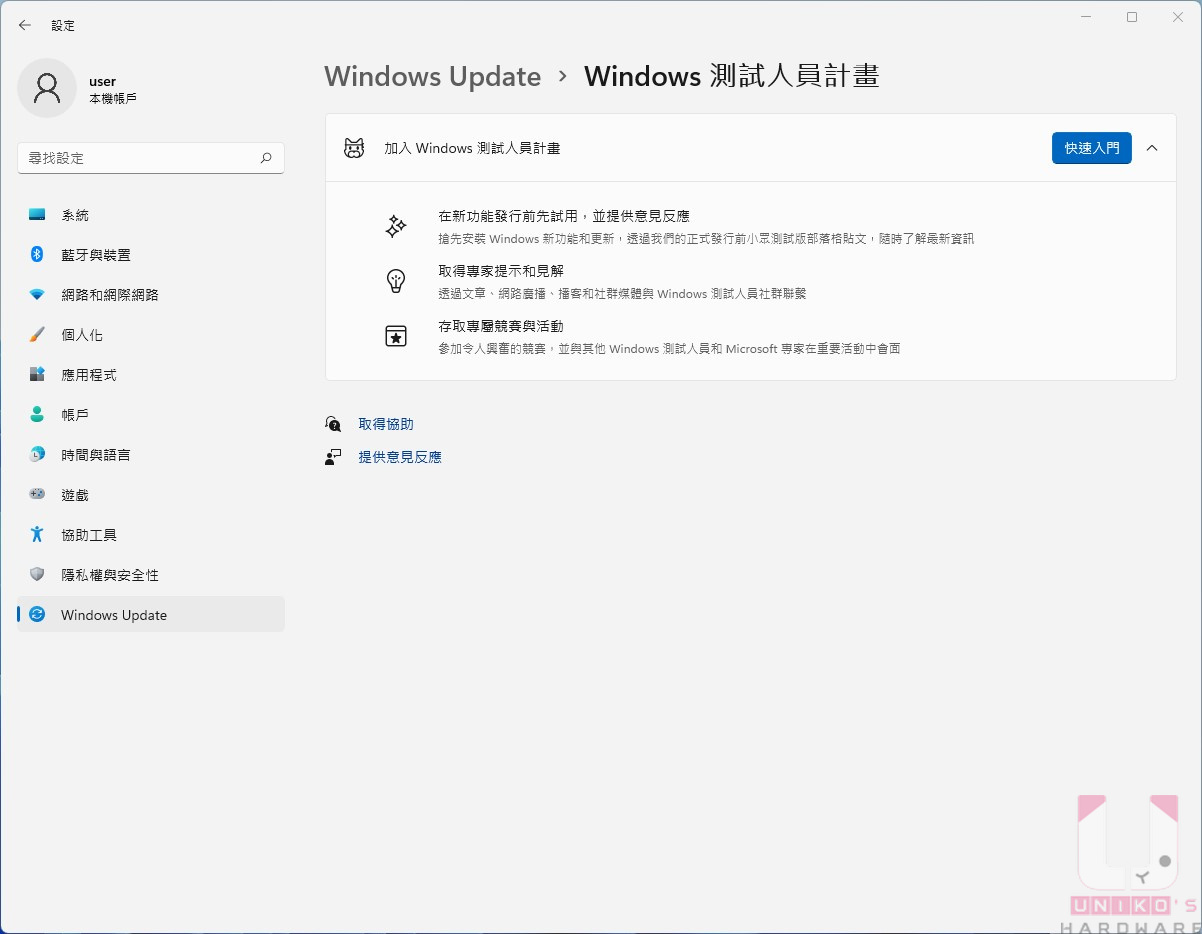Click the Insider program ninja cat icon
The width and height of the screenshot is (1202, 934).
354,148
